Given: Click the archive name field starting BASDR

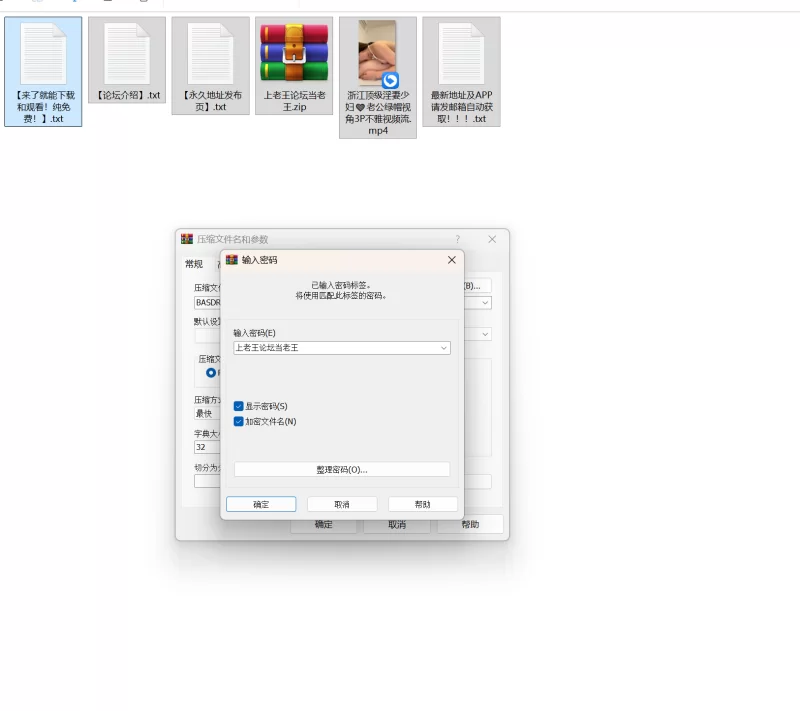Looking at the screenshot, I should point(207,302).
